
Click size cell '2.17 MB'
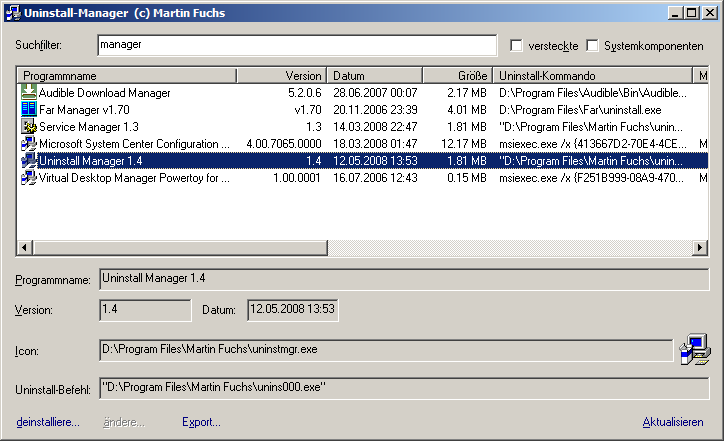(466, 93)
